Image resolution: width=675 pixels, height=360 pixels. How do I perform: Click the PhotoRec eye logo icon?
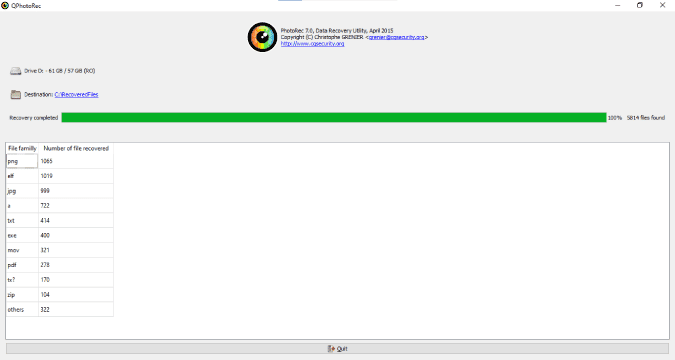tap(262, 37)
